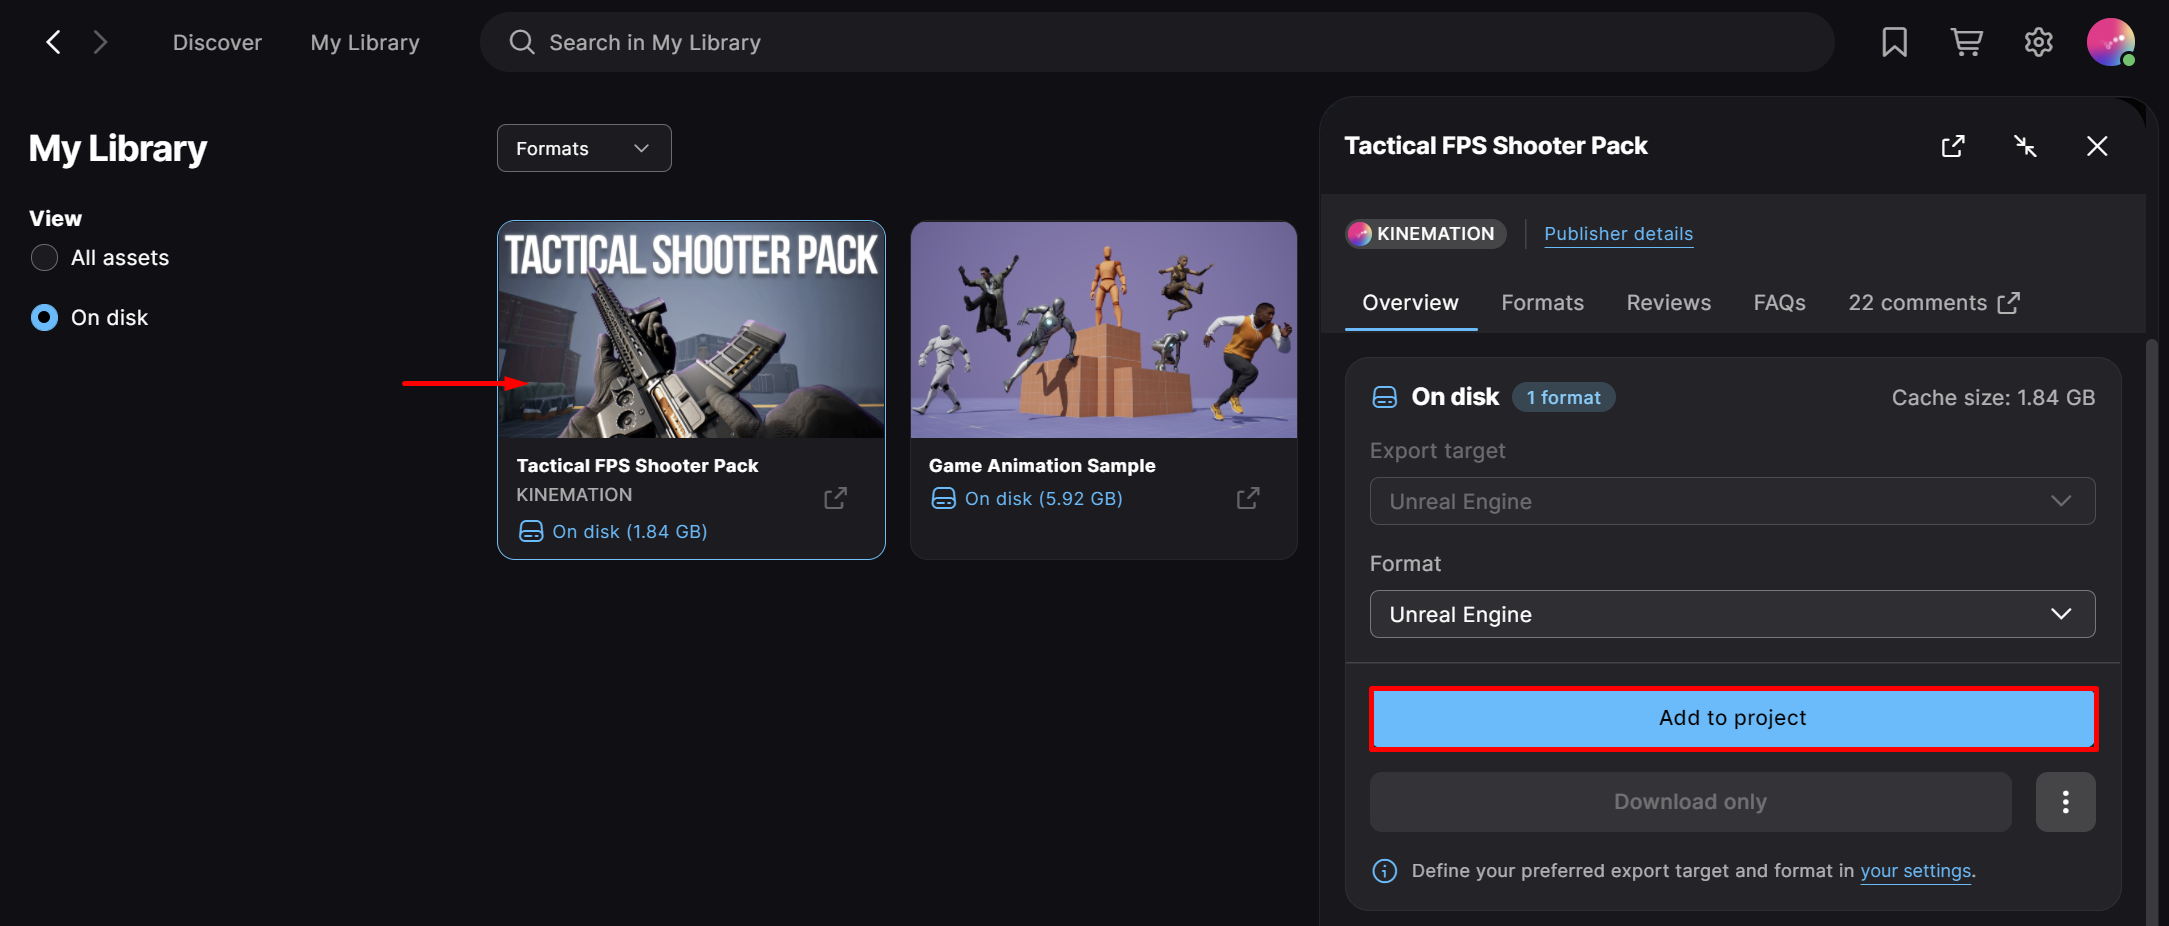
Task: Click the search magnifier icon
Action: [x=522, y=42]
